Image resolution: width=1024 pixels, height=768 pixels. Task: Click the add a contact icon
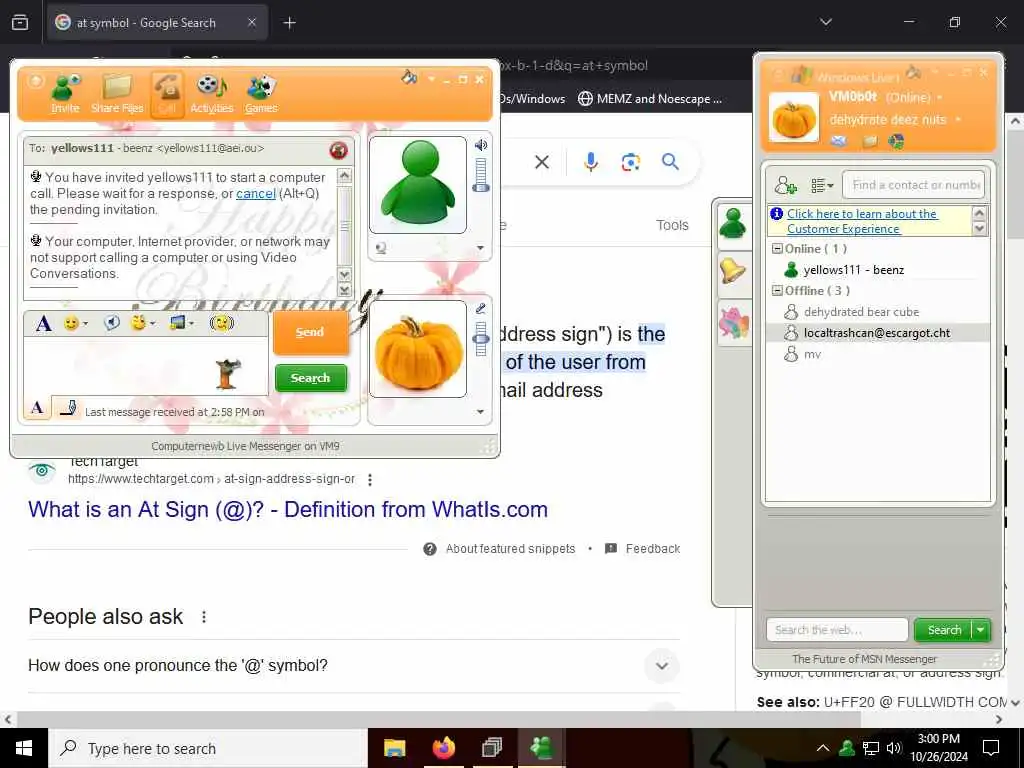pos(786,185)
